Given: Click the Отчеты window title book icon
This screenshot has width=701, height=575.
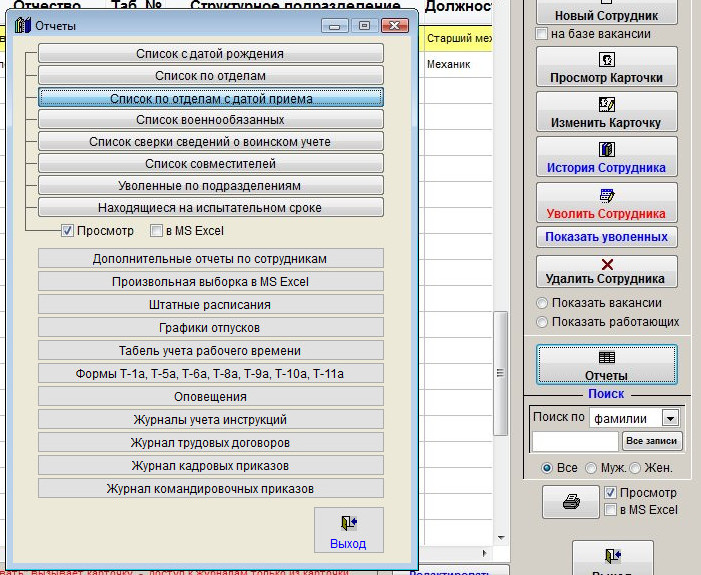Looking at the screenshot, I should tap(22, 25).
